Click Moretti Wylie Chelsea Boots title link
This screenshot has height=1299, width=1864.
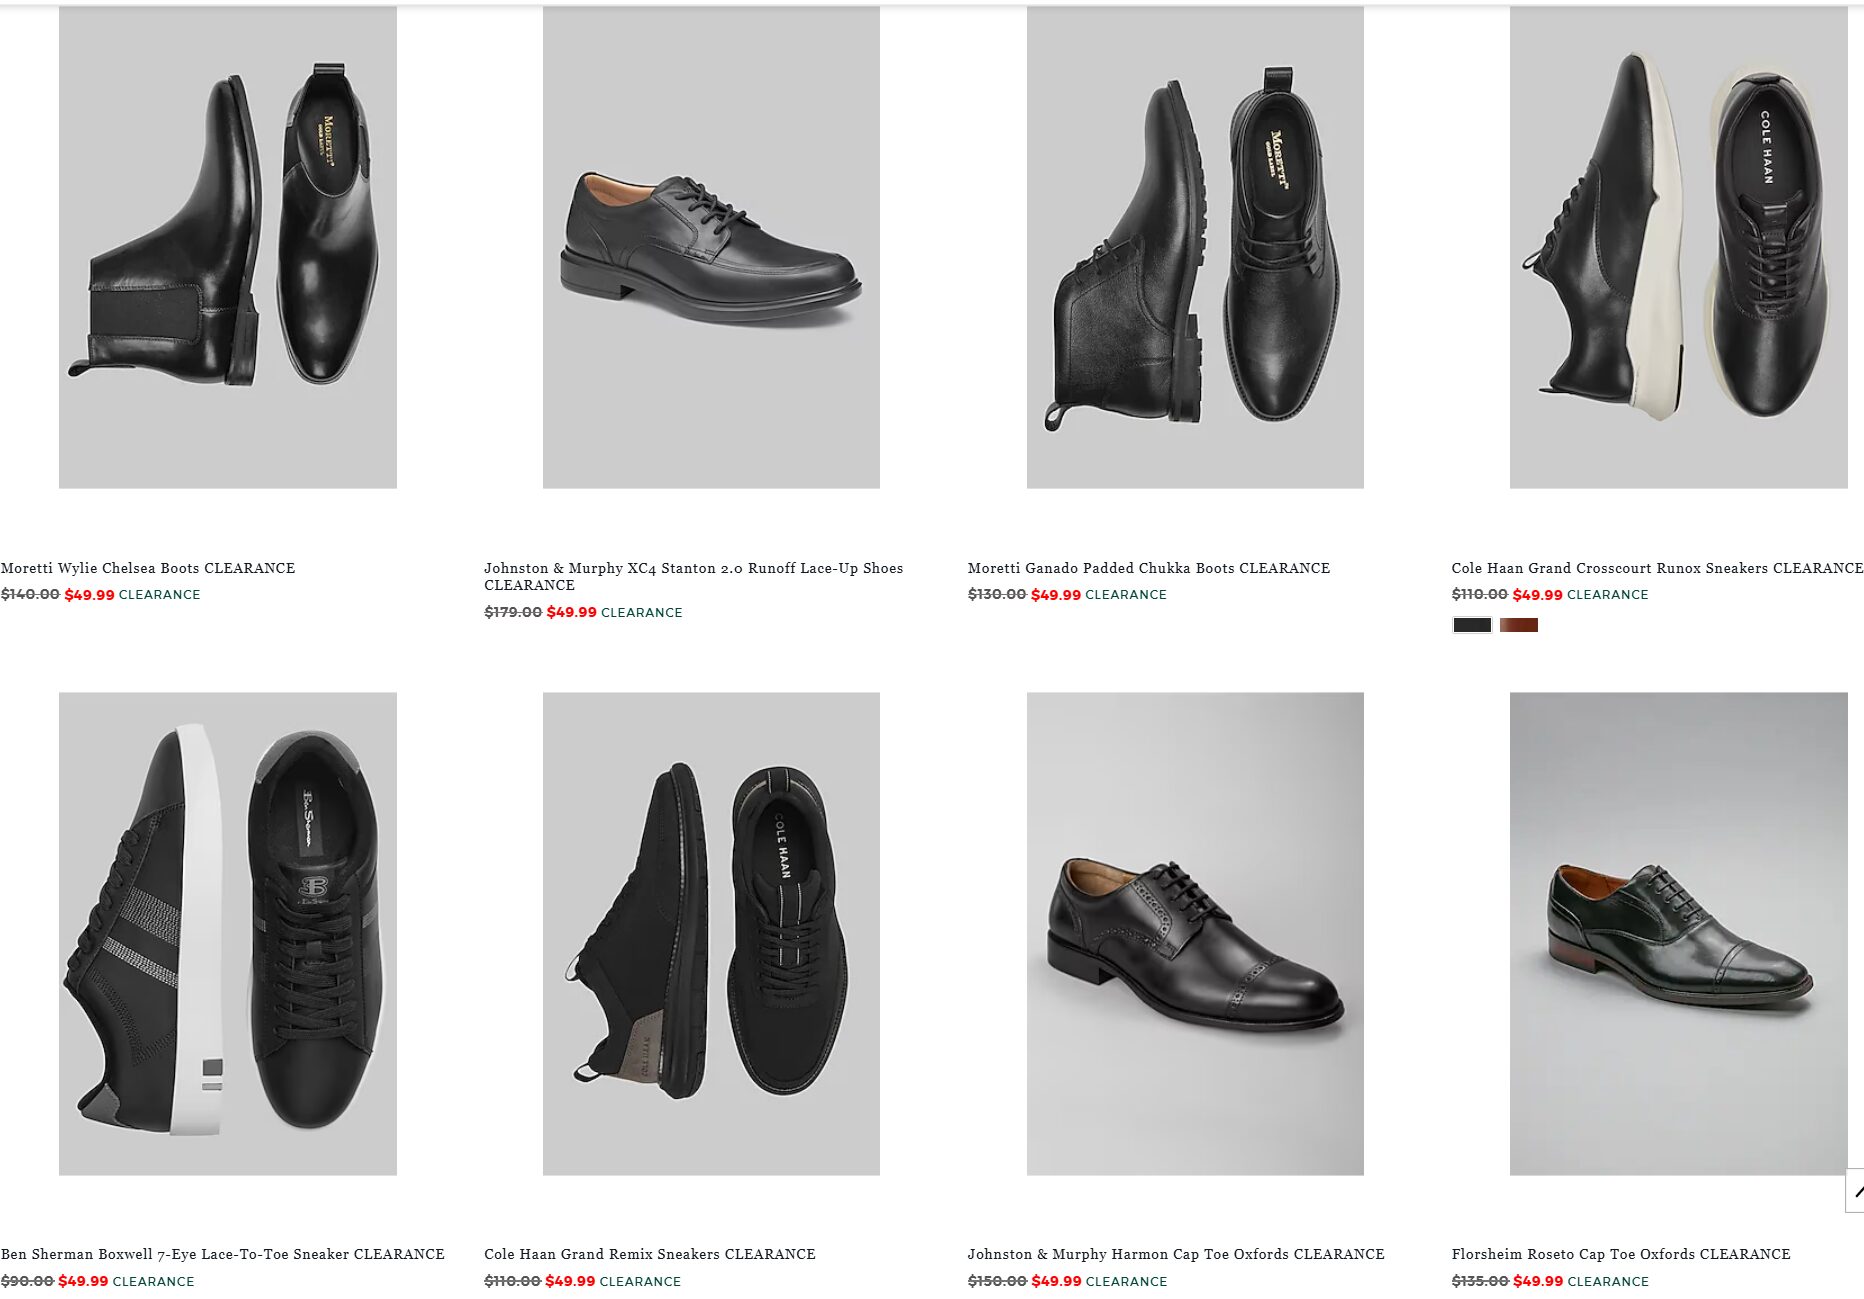(x=148, y=568)
